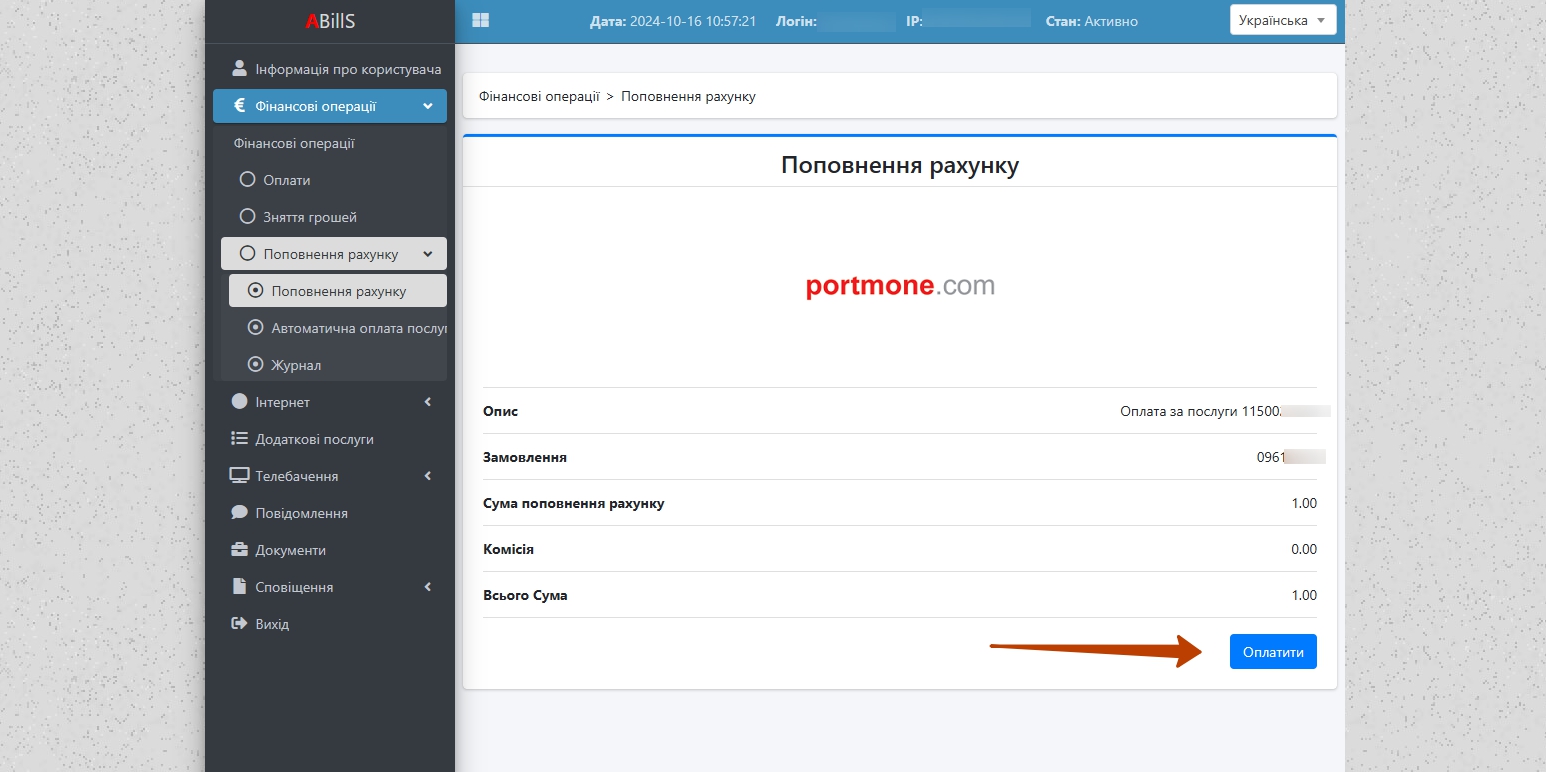
Task: Click the monitor icon beside Телебачення
Action: pos(239,475)
